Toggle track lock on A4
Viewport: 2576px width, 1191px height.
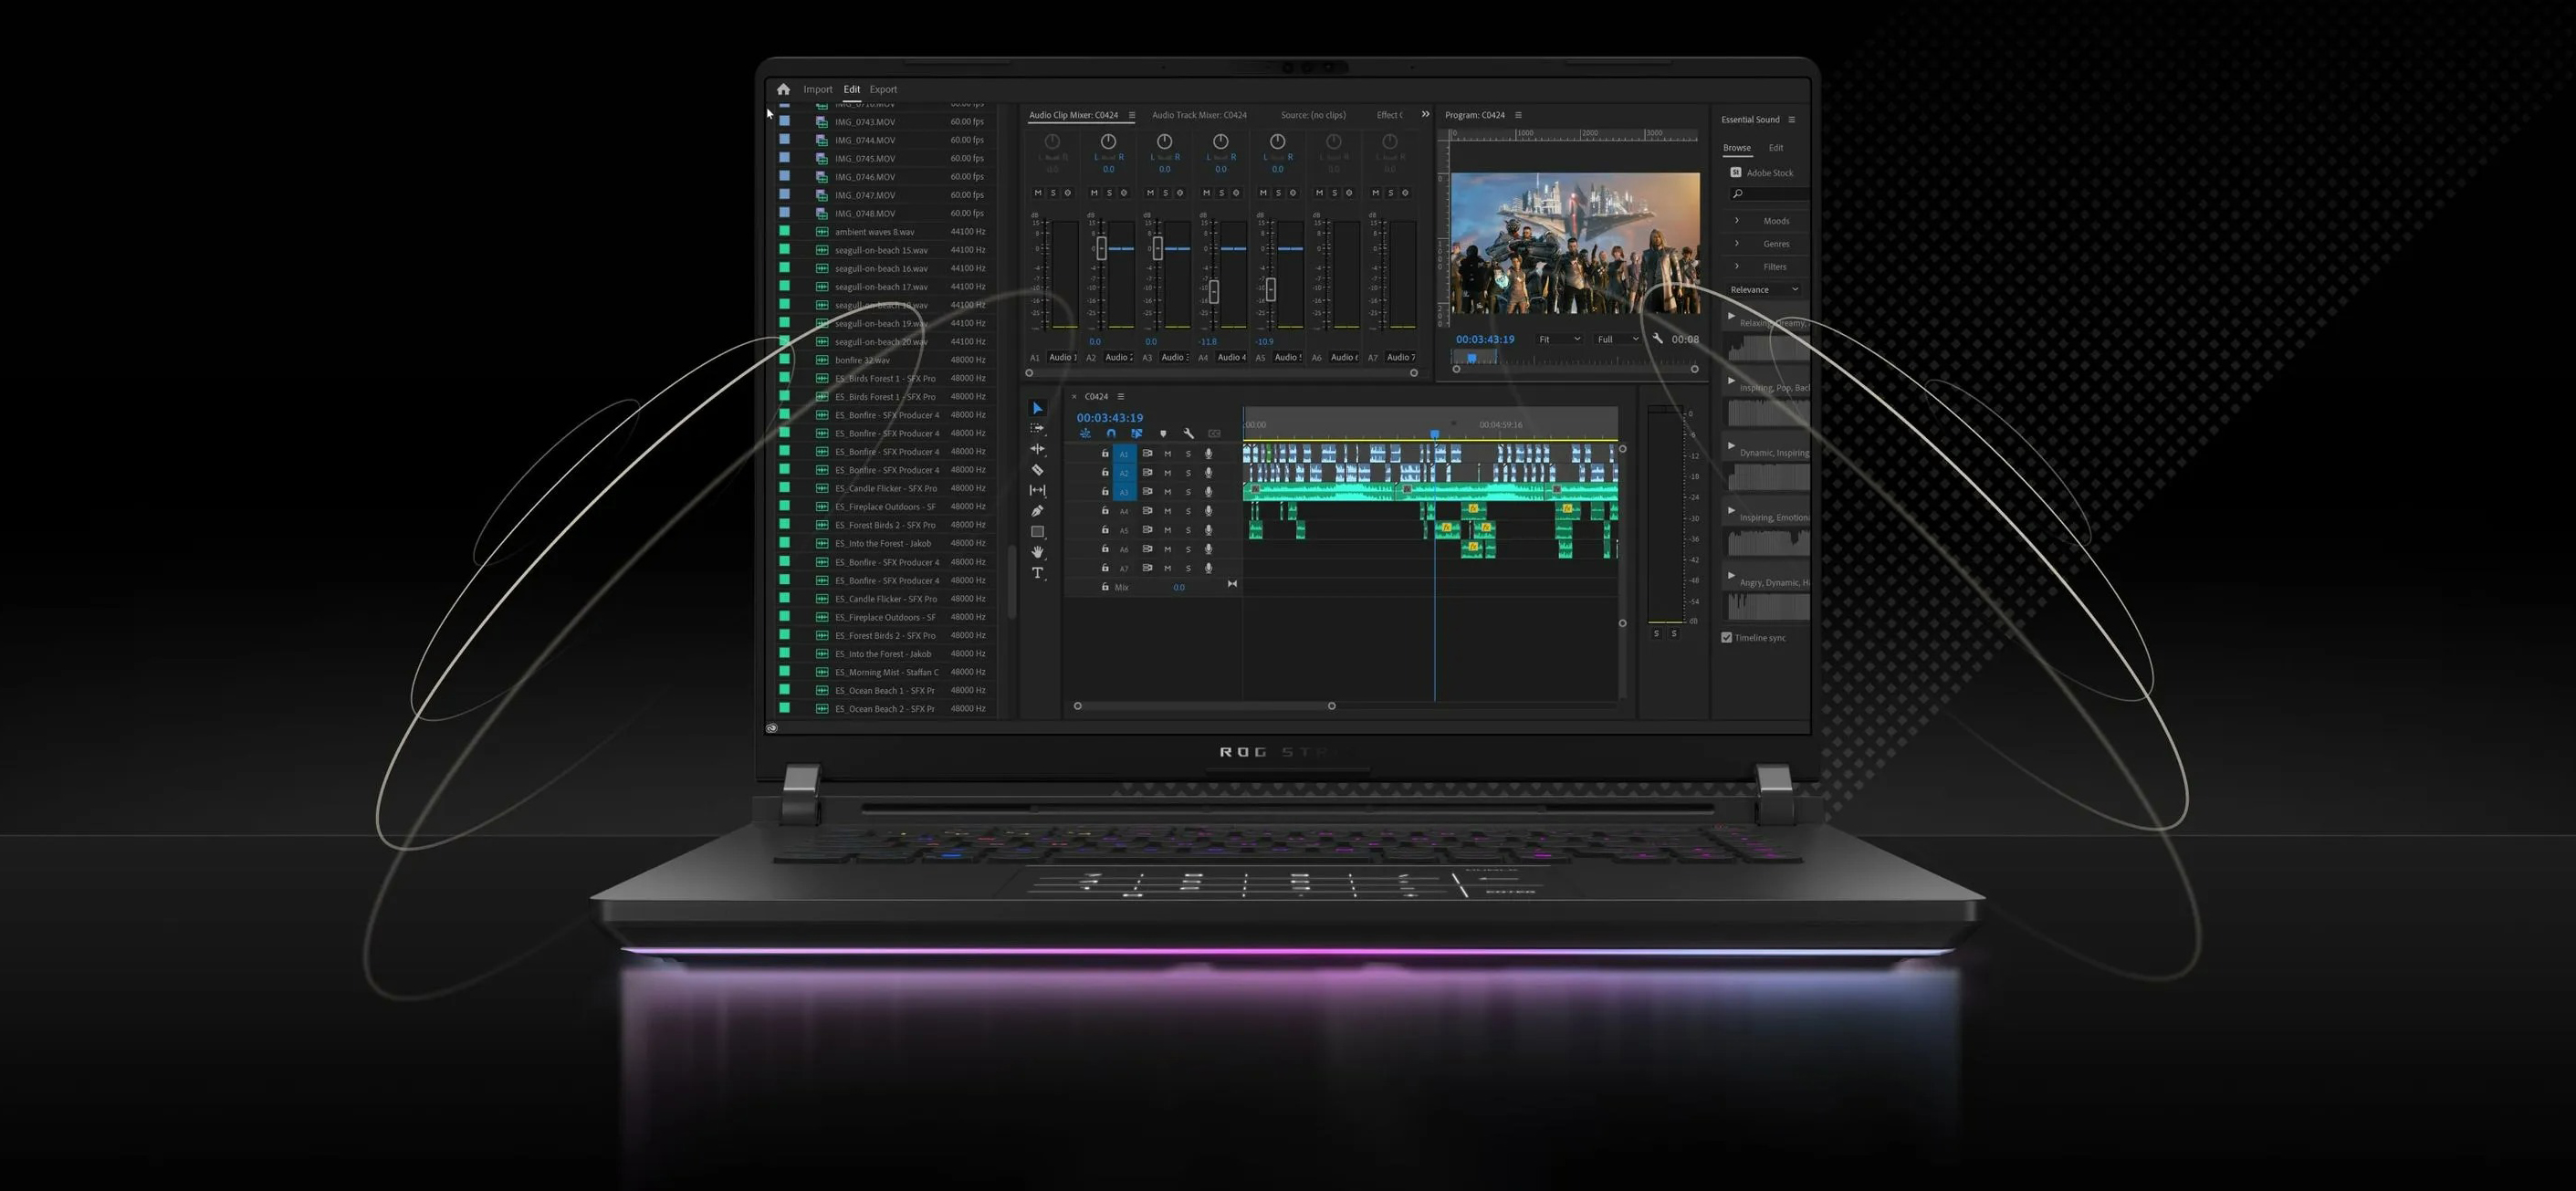point(1104,510)
